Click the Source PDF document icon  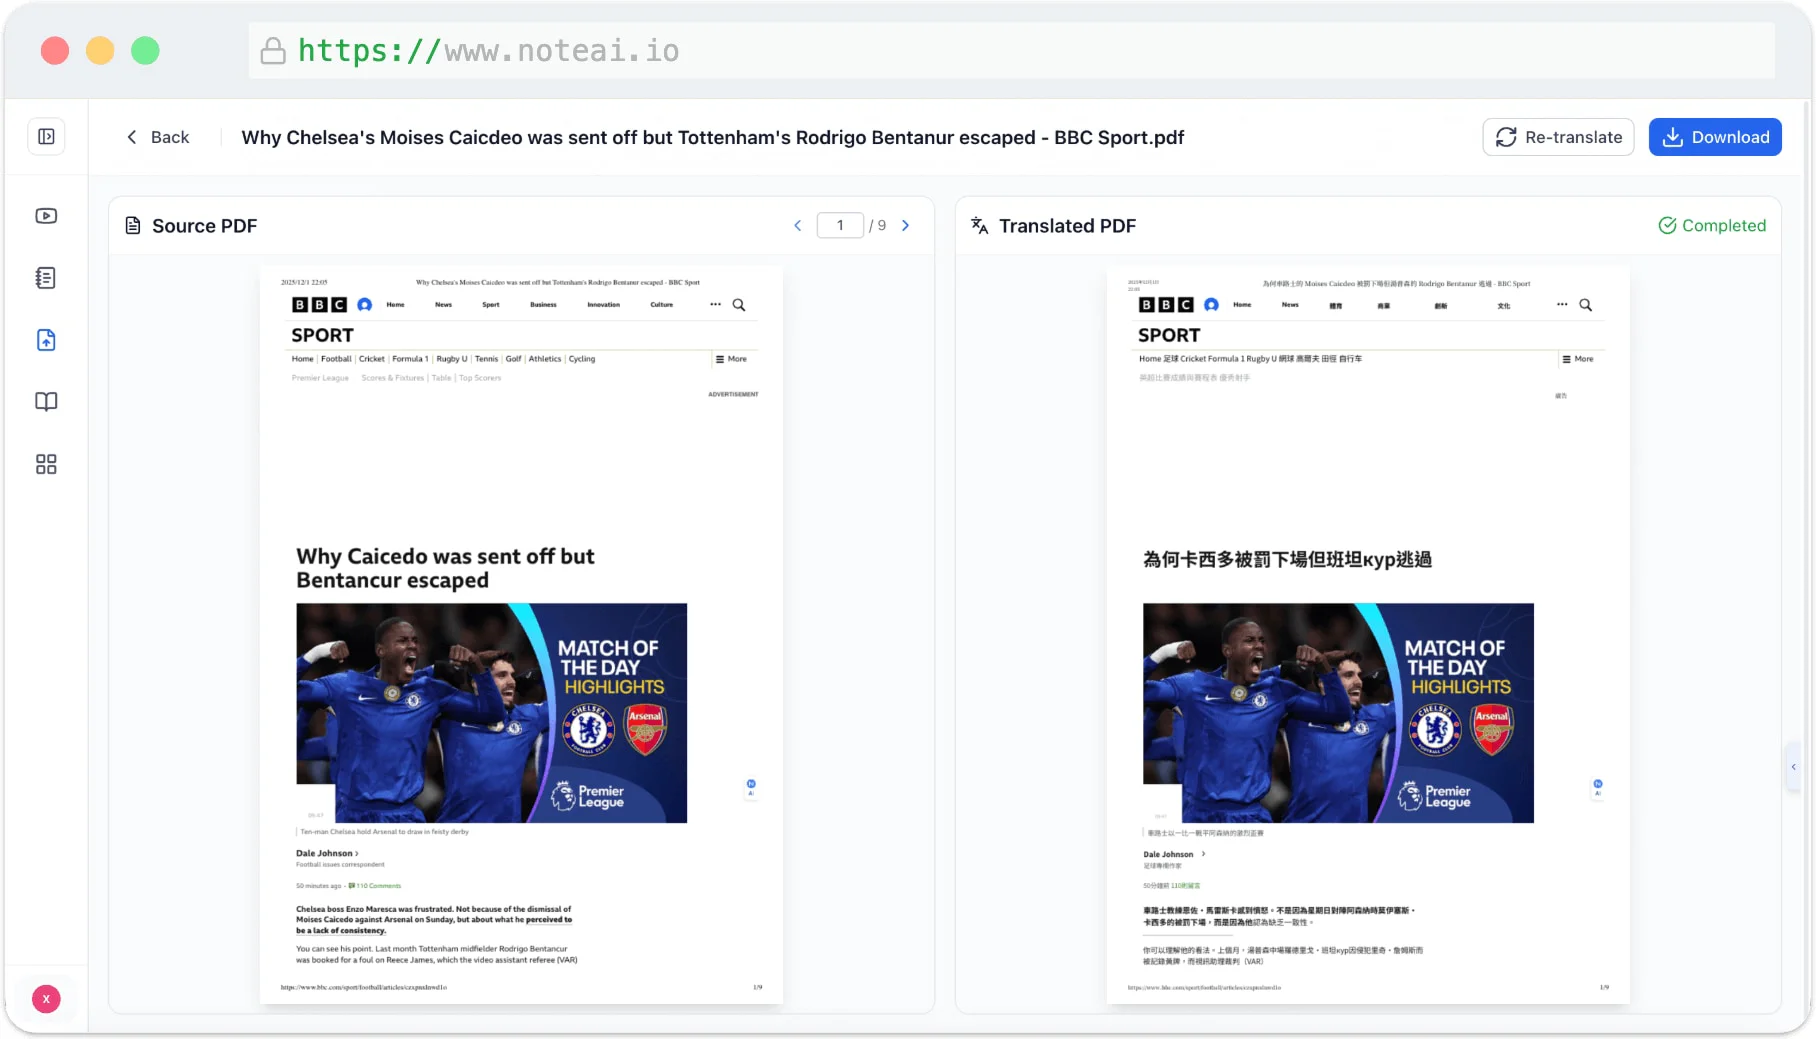point(133,225)
